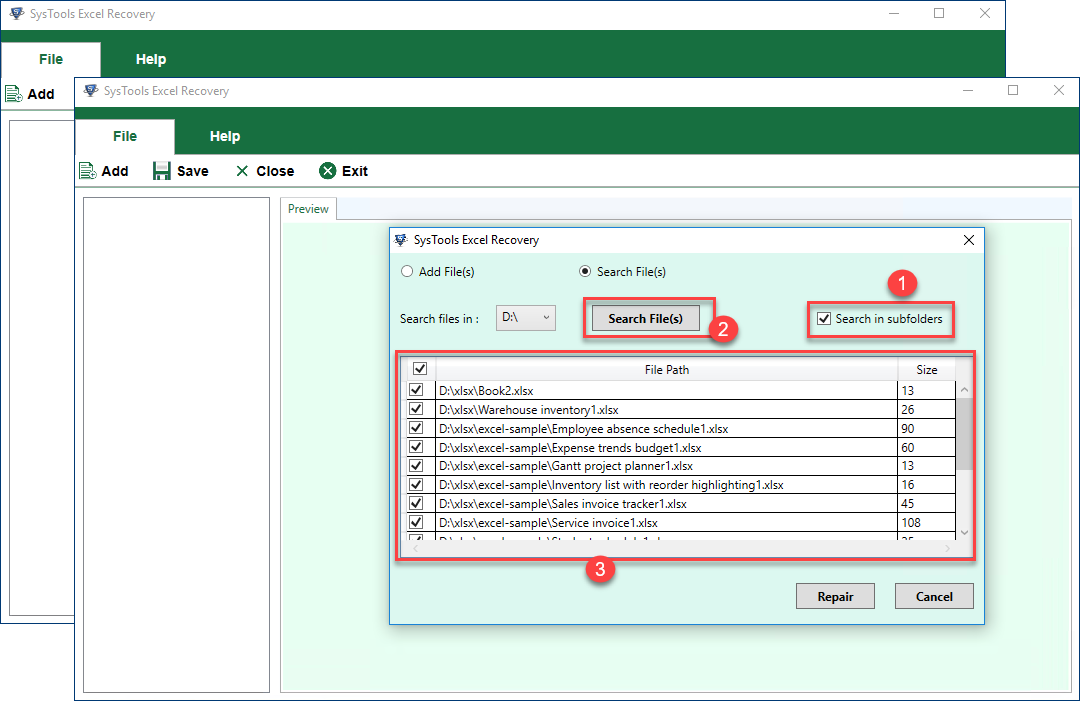Image resolution: width=1086 pixels, height=705 pixels.
Task: Open the File tab in the back window
Action: [51, 59]
